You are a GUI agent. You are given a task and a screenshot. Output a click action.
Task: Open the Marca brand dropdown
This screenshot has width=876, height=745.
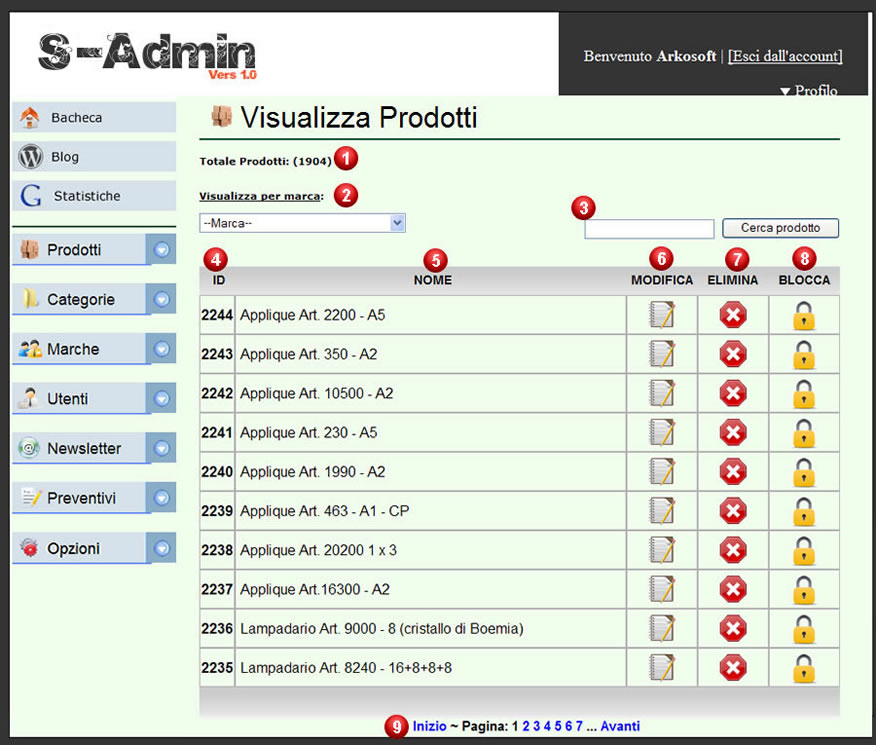pos(302,223)
